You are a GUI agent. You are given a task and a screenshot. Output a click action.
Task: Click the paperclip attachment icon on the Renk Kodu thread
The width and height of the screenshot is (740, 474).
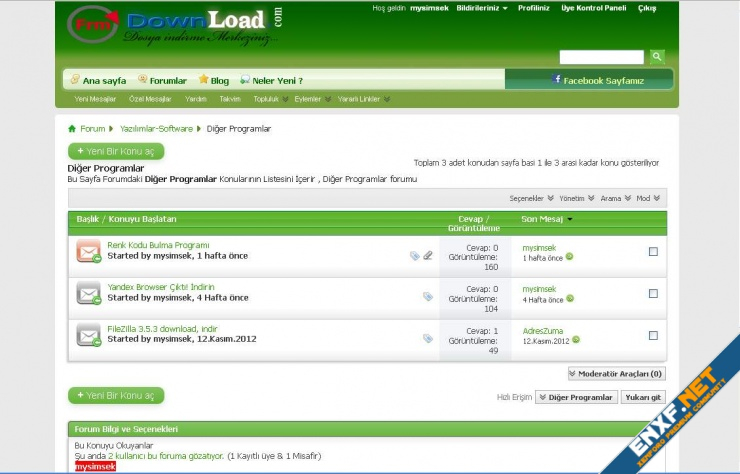428,256
